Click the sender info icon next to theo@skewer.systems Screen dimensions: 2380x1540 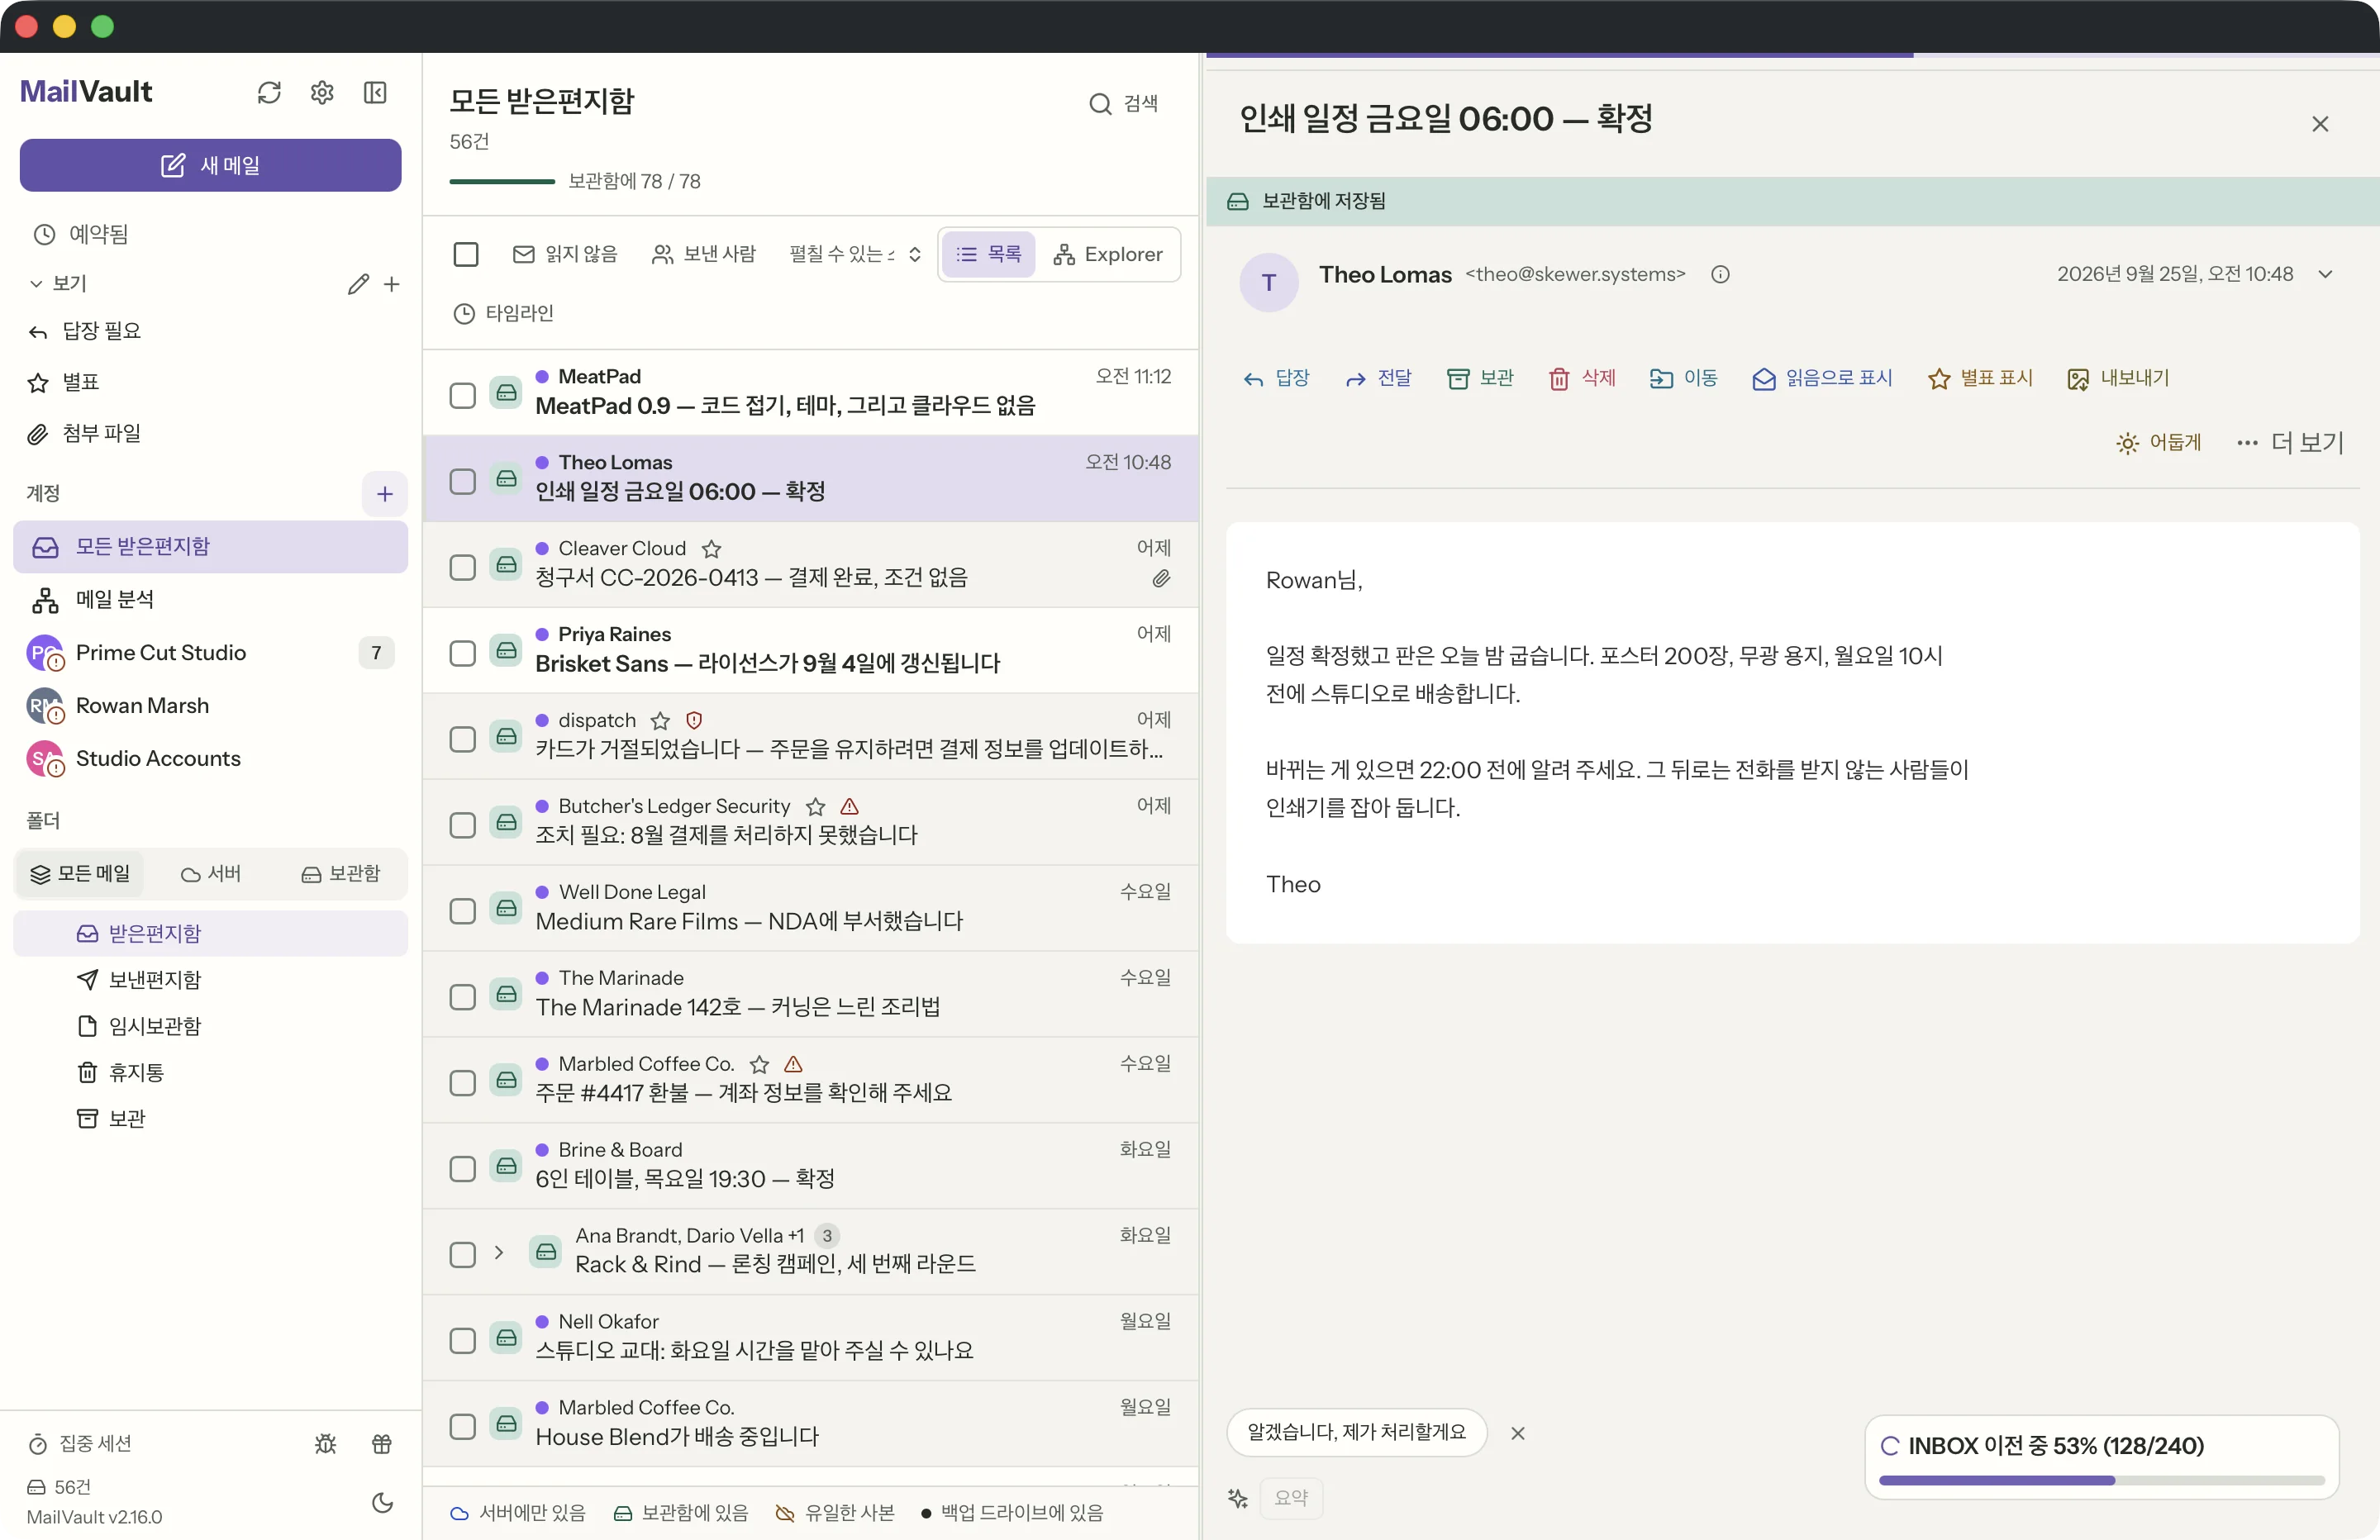point(1720,274)
